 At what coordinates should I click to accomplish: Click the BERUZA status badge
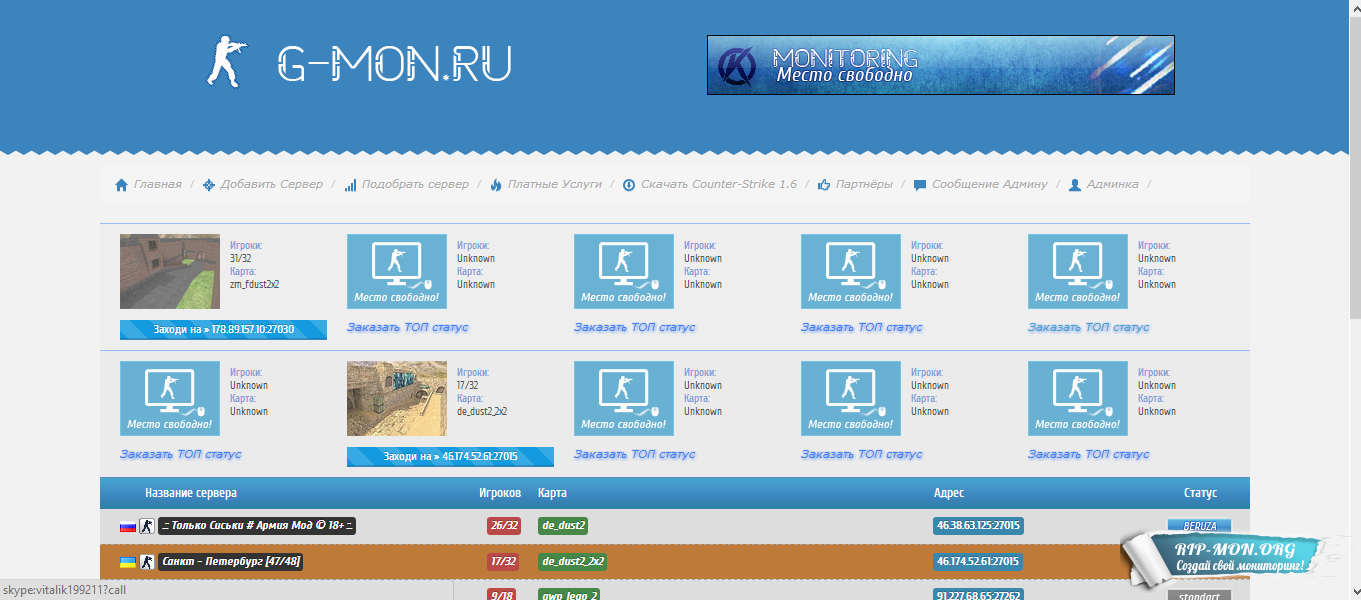(1200, 524)
